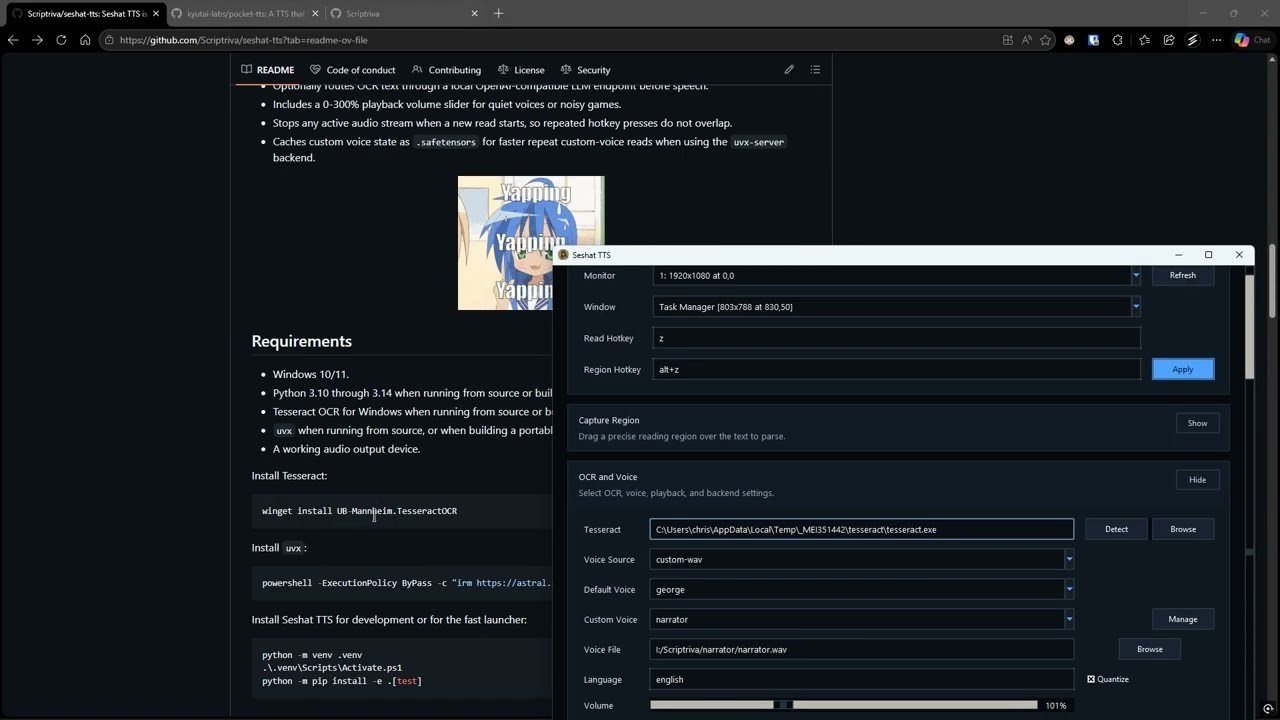Click the winget install Tesseract code line
Screen dimensions: 1280x720
[360, 511]
